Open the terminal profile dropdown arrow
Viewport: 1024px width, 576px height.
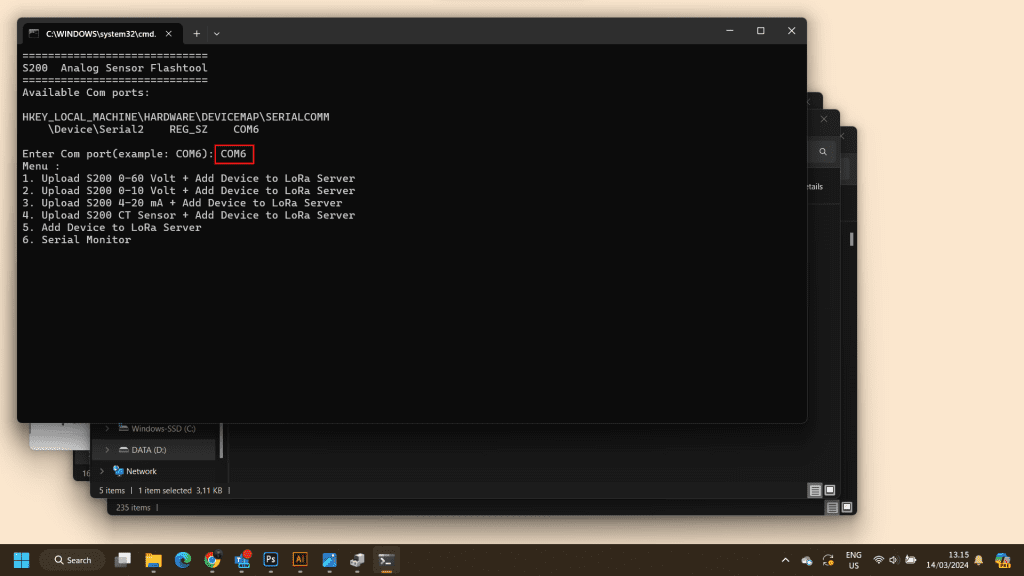217,33
